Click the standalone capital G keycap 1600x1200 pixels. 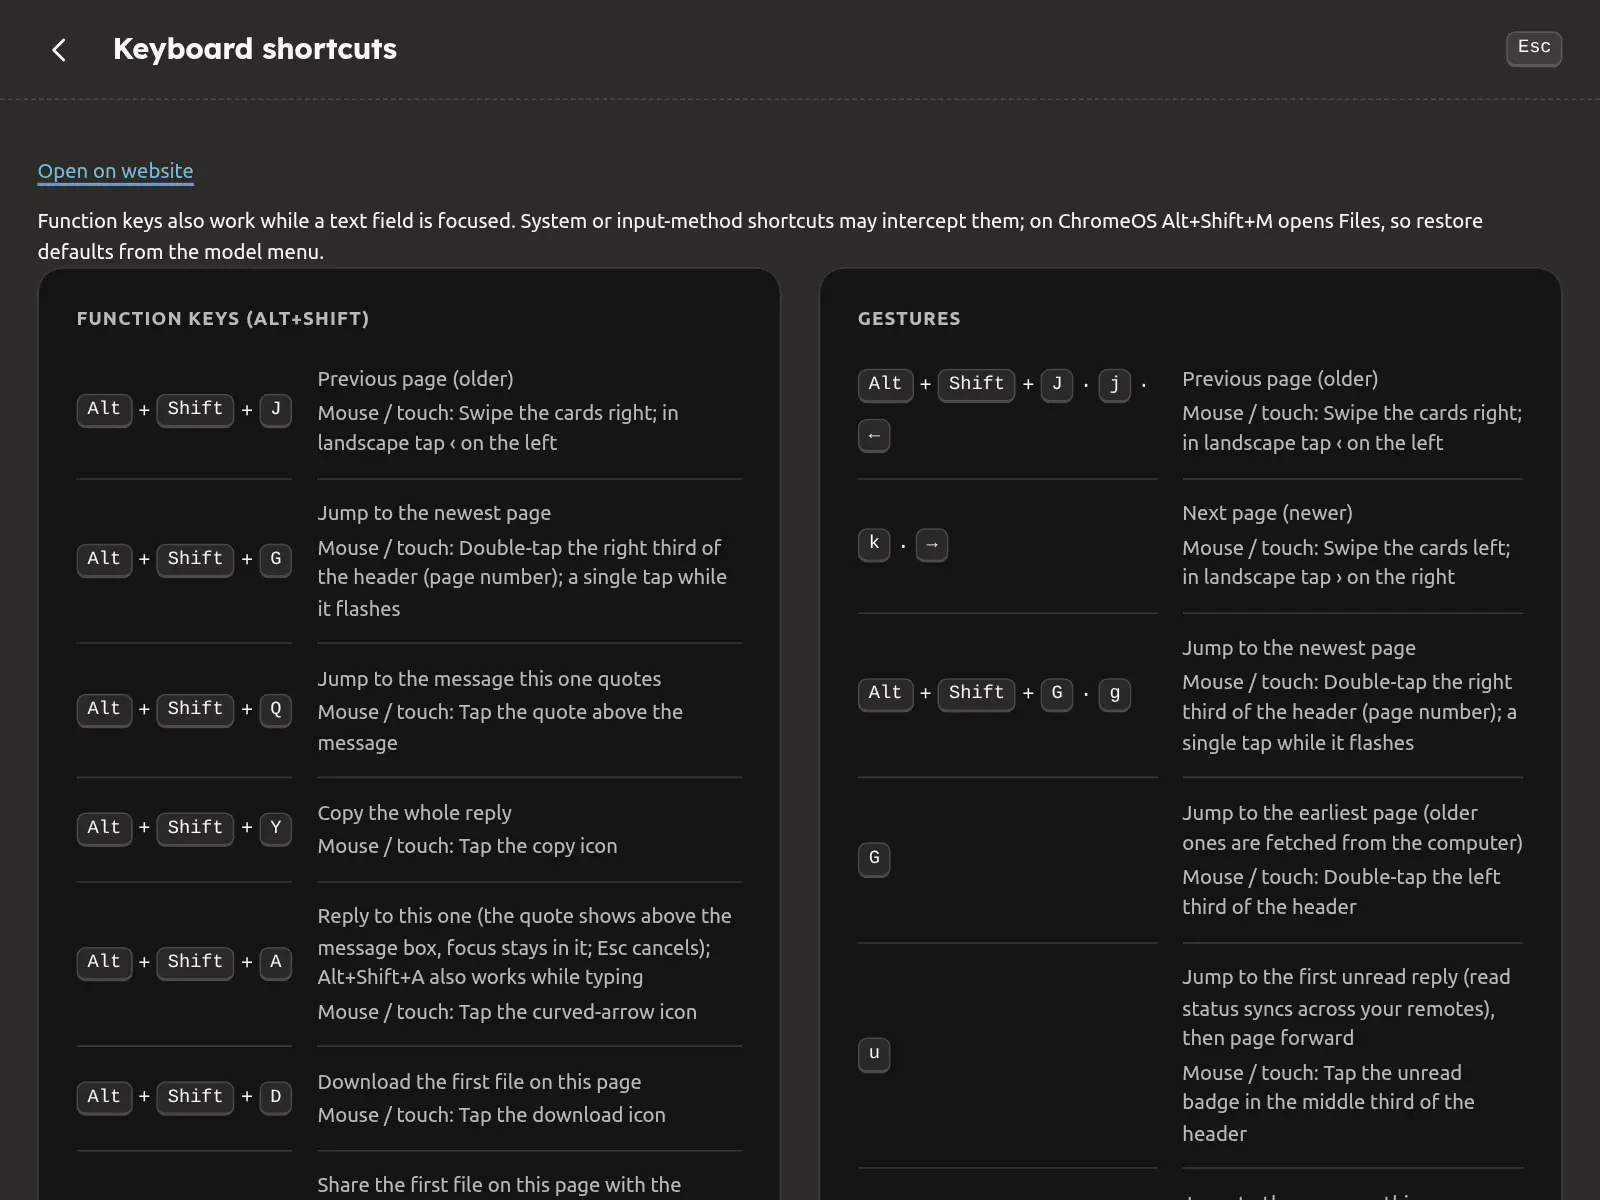coord(874,859)
